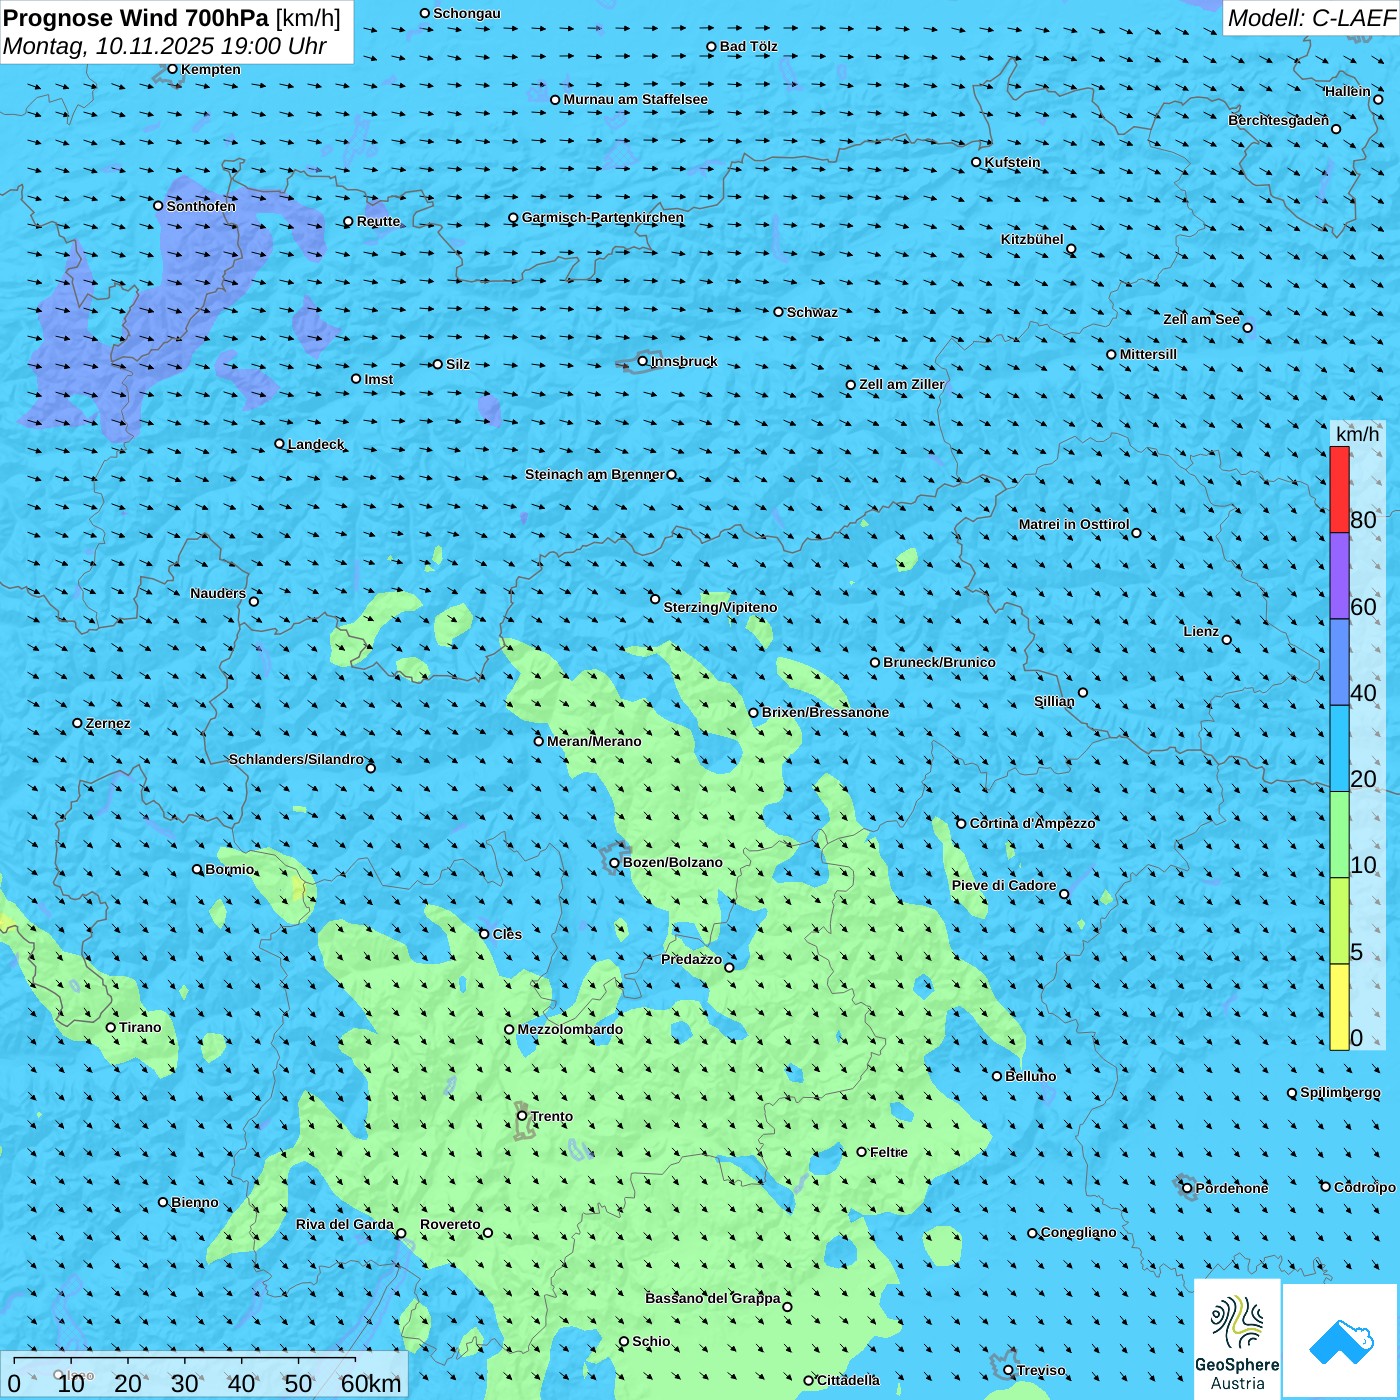The height and width of the screenshot is (1400, 1400).
Task: Click the Mezzolombardo label
Action: point(570,1029)
